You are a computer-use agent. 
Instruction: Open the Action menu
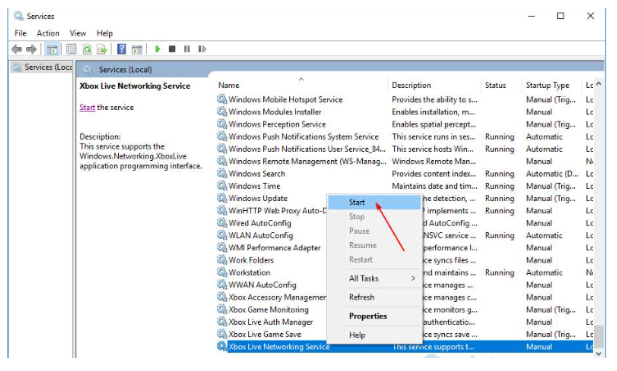tap(48, 33)
